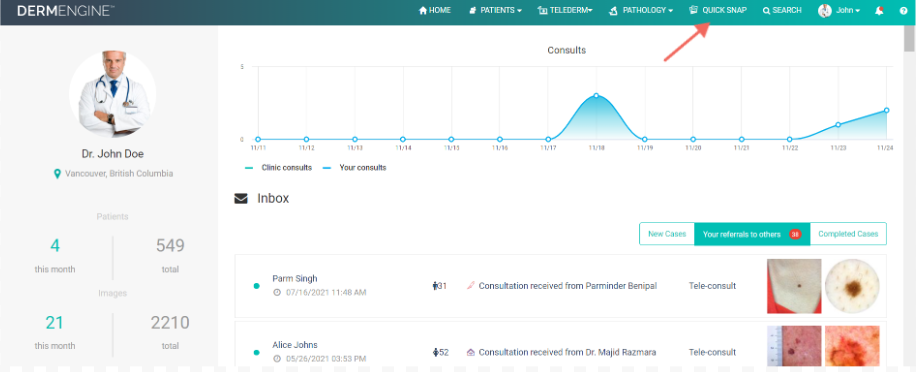916x372 pixels.
Task: Click the Inbox envelope icon
Action: click(x=241, y=199)
